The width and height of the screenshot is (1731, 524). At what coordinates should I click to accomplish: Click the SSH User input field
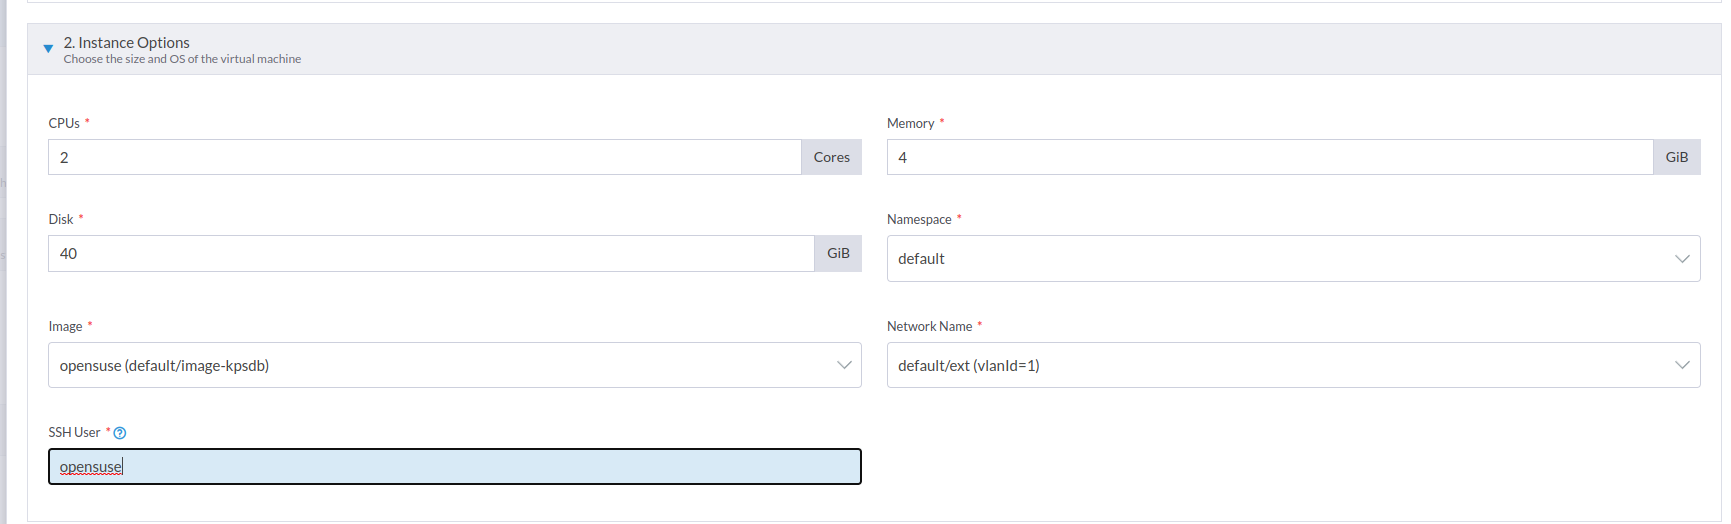[x=455, y=467]
